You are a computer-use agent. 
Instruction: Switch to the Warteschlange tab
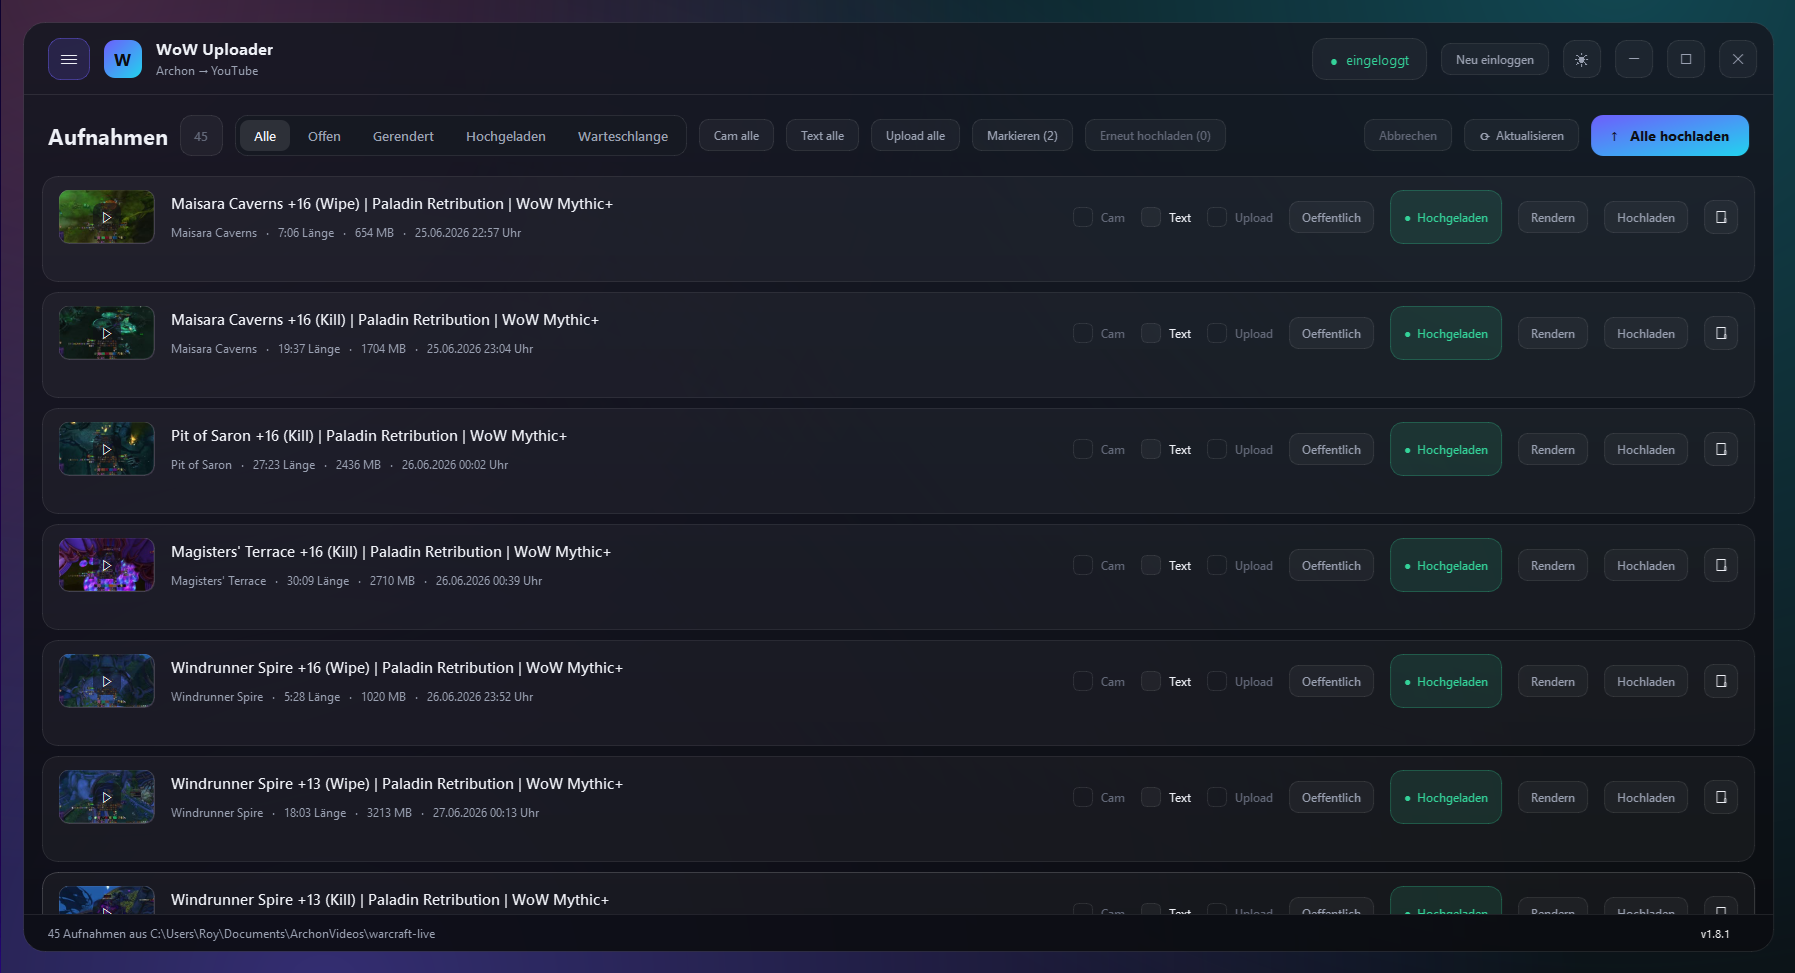coord(623,136)
